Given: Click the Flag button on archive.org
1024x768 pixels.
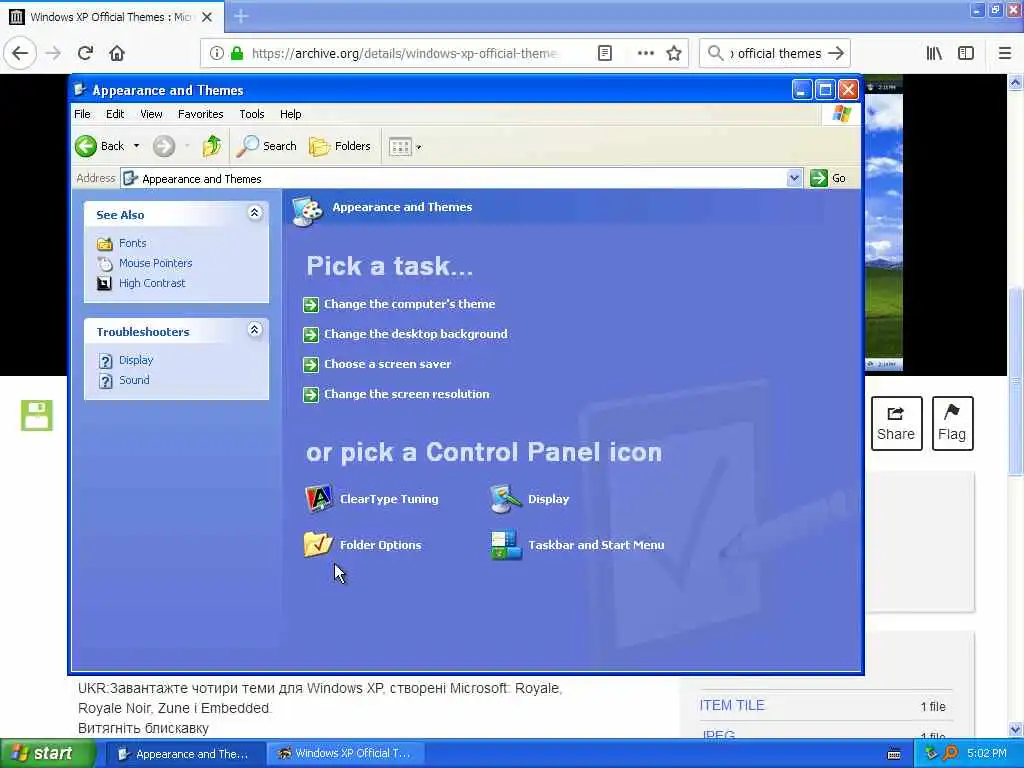Looking at the screenshot, I should click(952, 423).
